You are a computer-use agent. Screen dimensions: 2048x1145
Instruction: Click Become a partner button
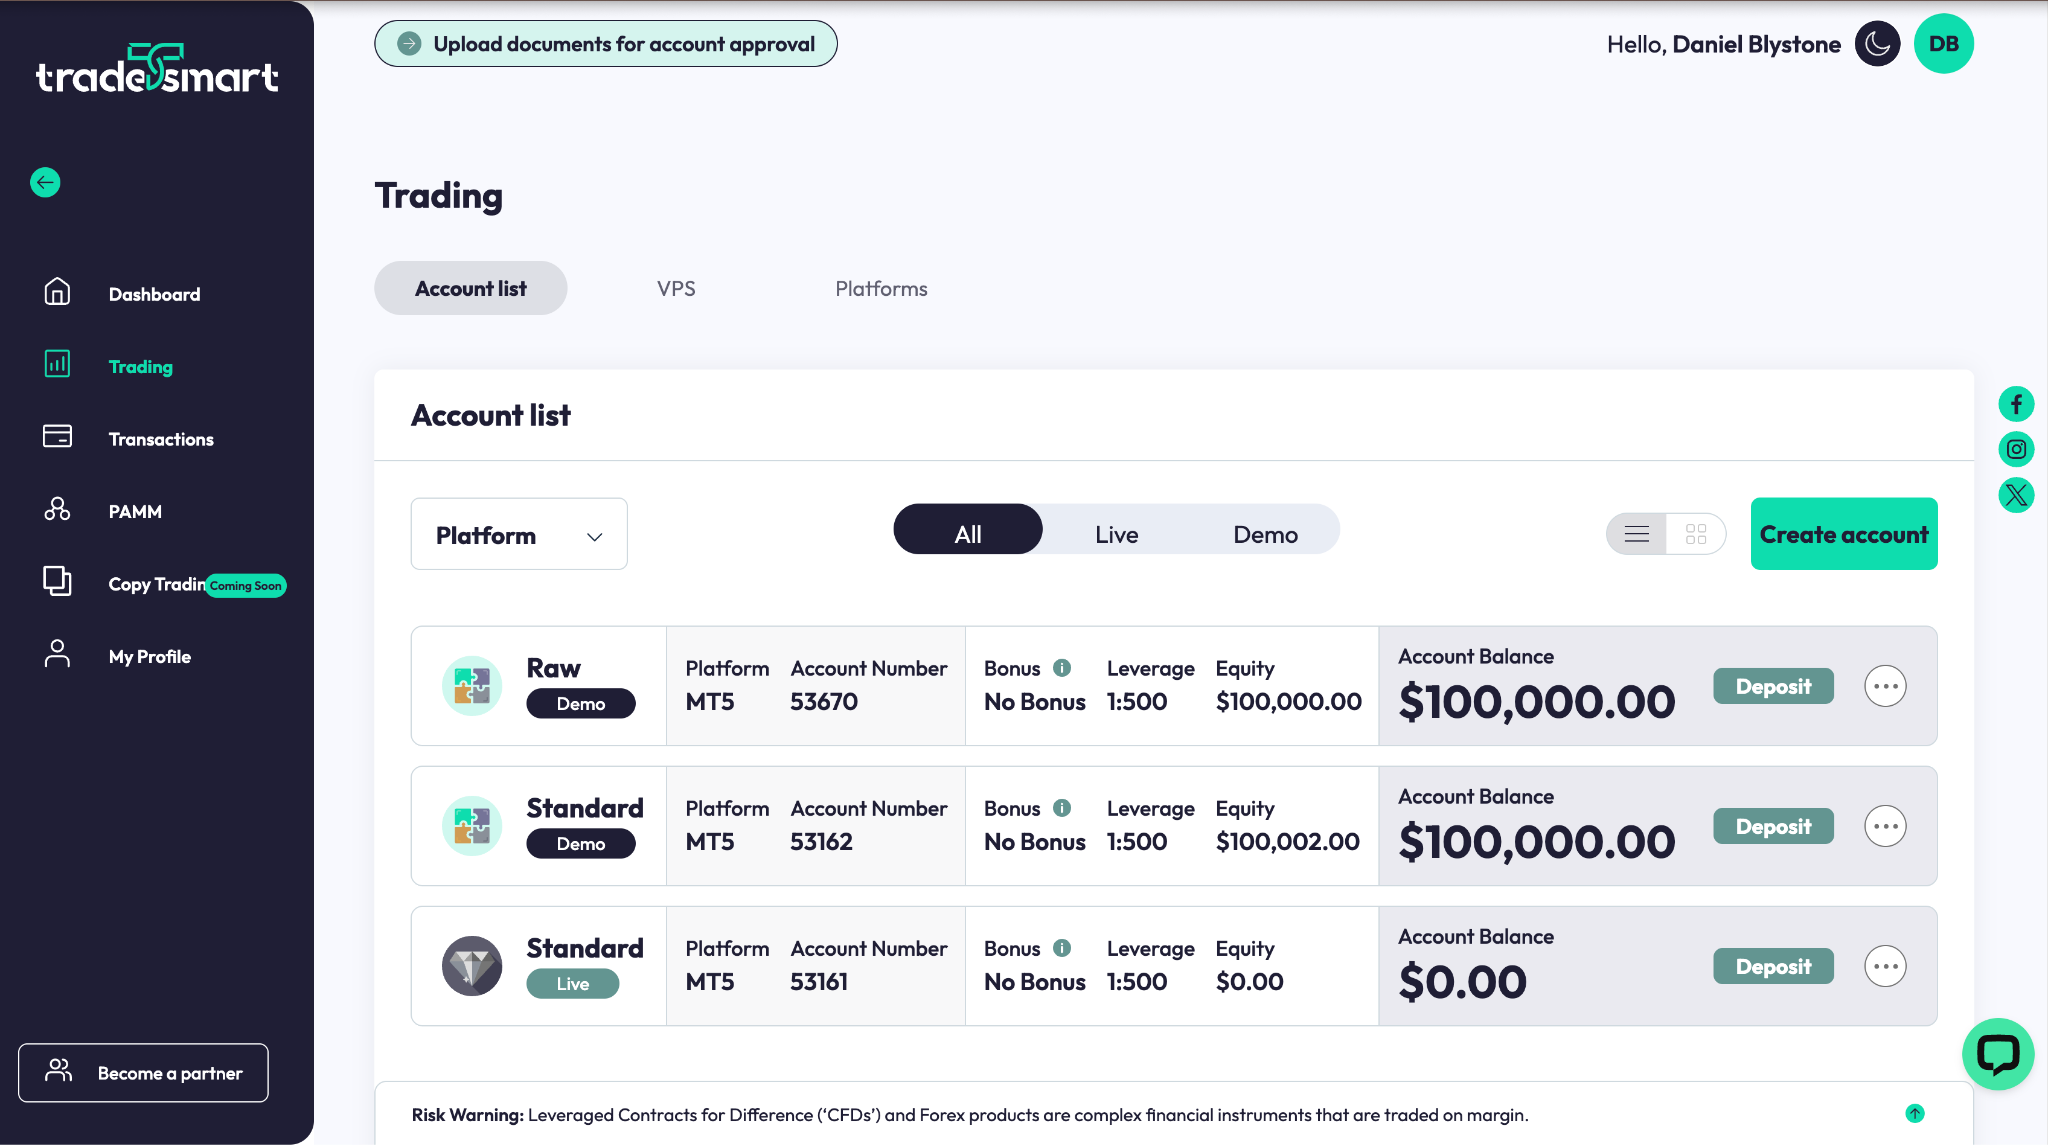pyautogui.click(x=143, y=1073)
